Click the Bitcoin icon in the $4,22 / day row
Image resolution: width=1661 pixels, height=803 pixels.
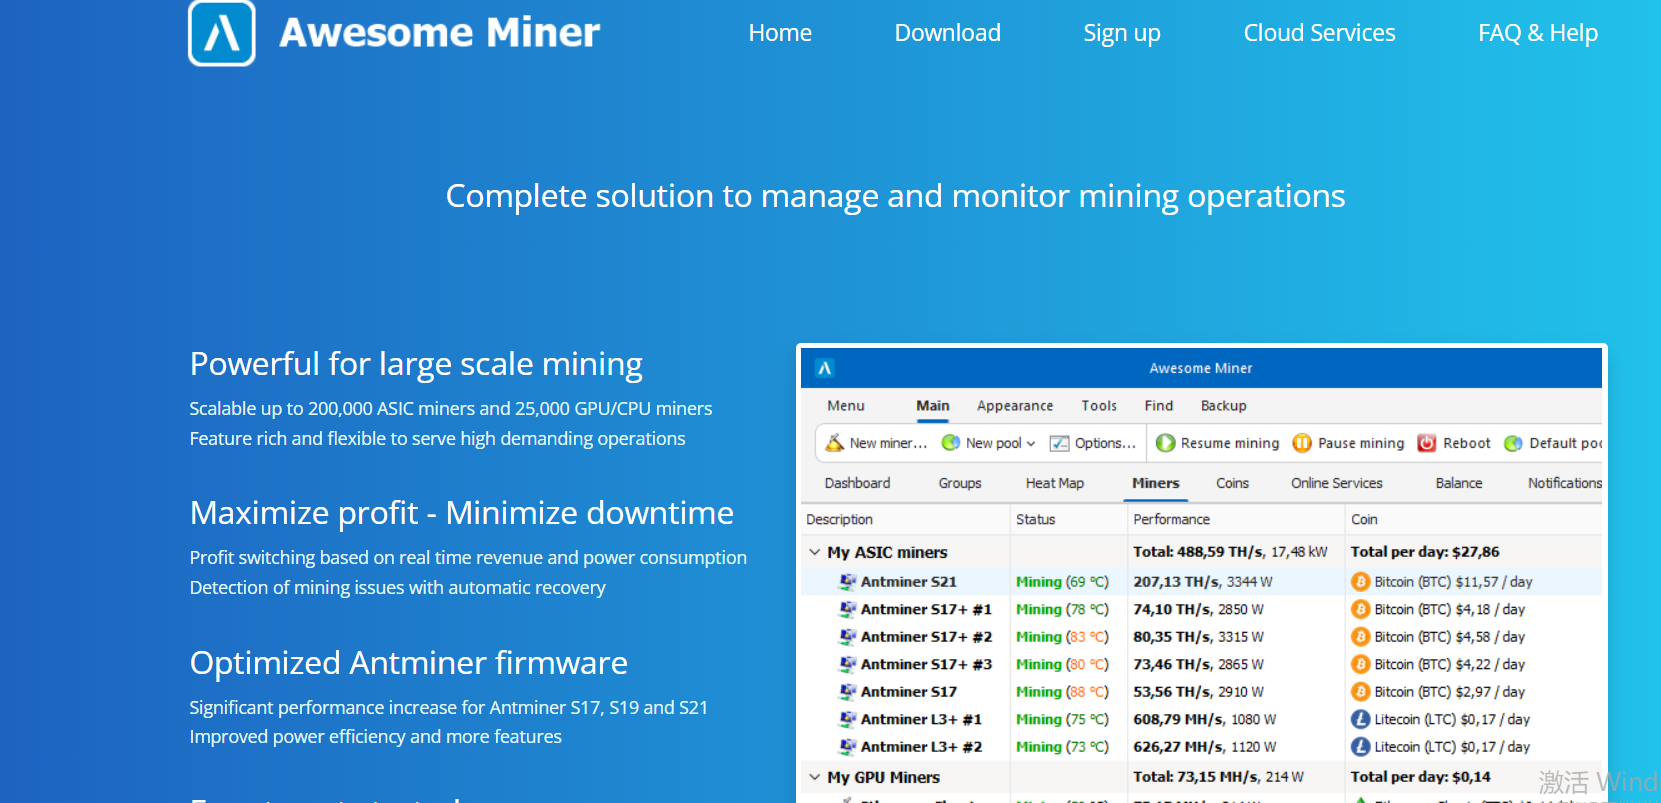[x=1360, y=664]
